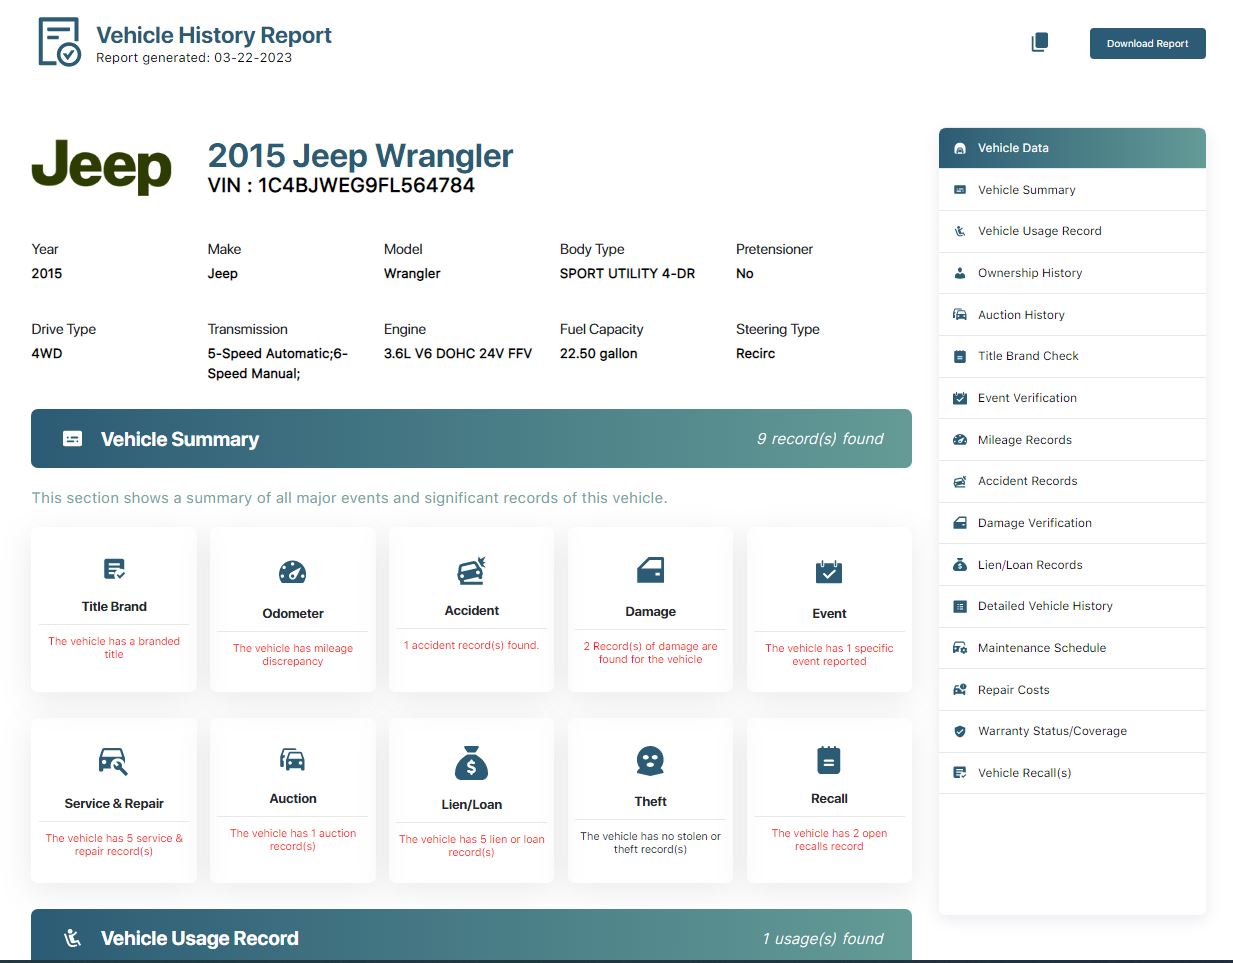
Task: Click the '9 record(s) found' text
Action: pos(820,438)
